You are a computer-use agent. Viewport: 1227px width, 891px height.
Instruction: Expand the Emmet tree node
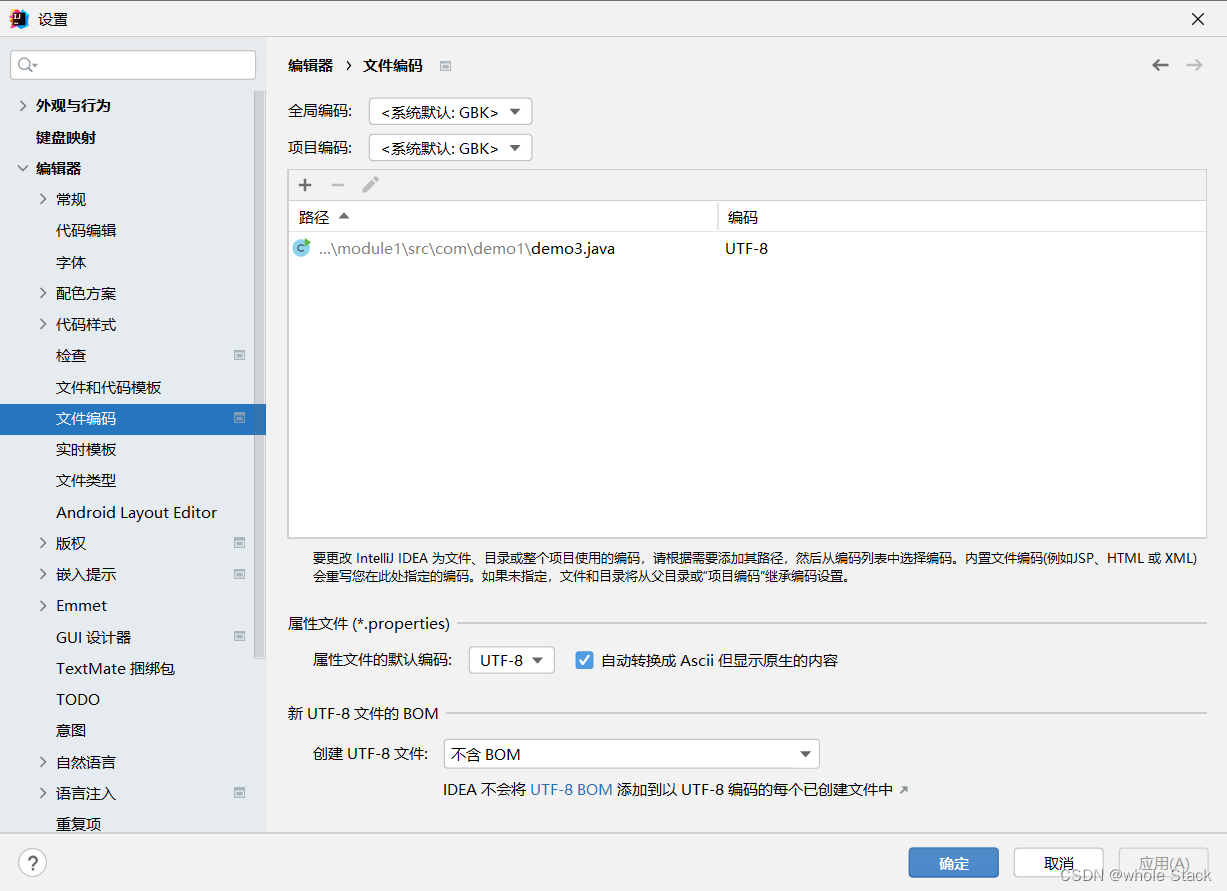[x=43, y=605]
